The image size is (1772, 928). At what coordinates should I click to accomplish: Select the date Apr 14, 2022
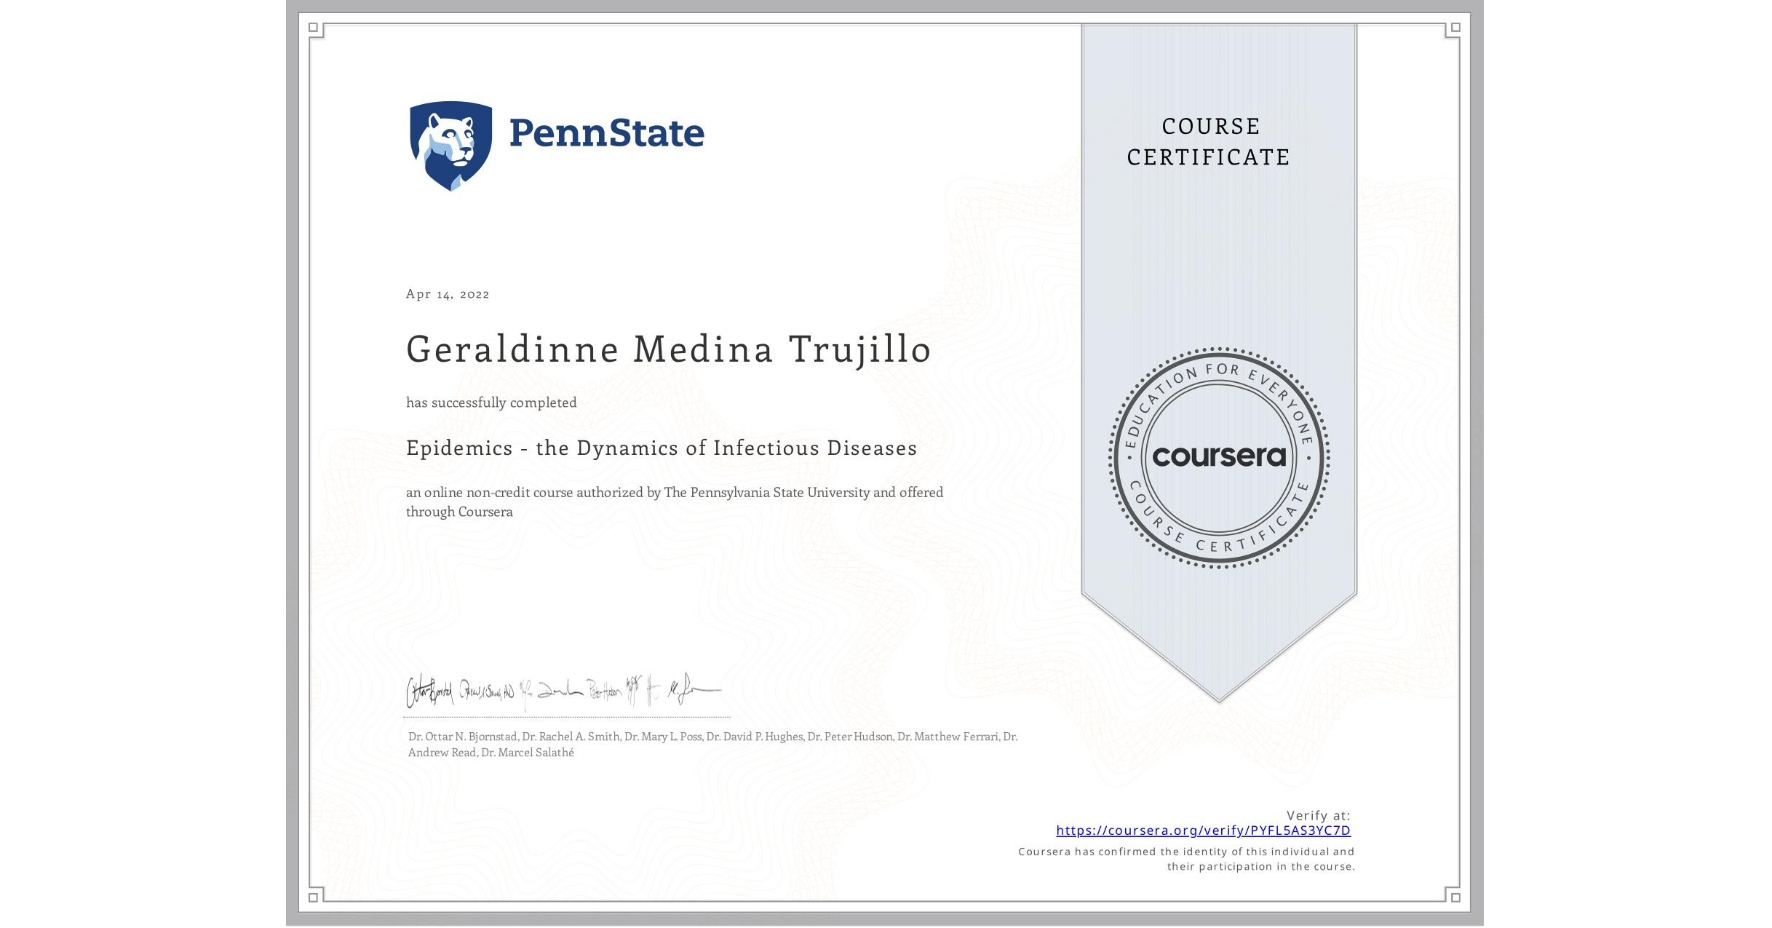click(x=446, y=294)
